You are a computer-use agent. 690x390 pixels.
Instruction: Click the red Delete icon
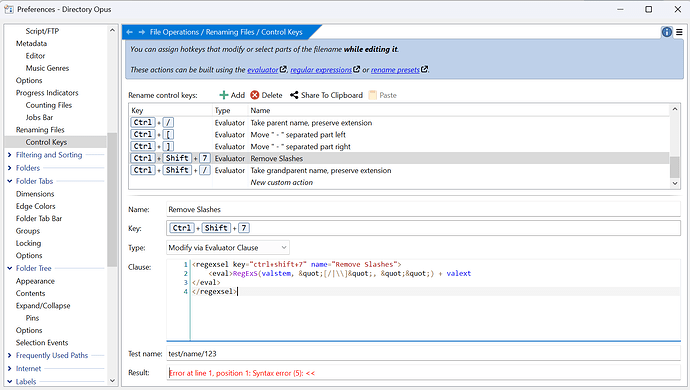(255, 95)
